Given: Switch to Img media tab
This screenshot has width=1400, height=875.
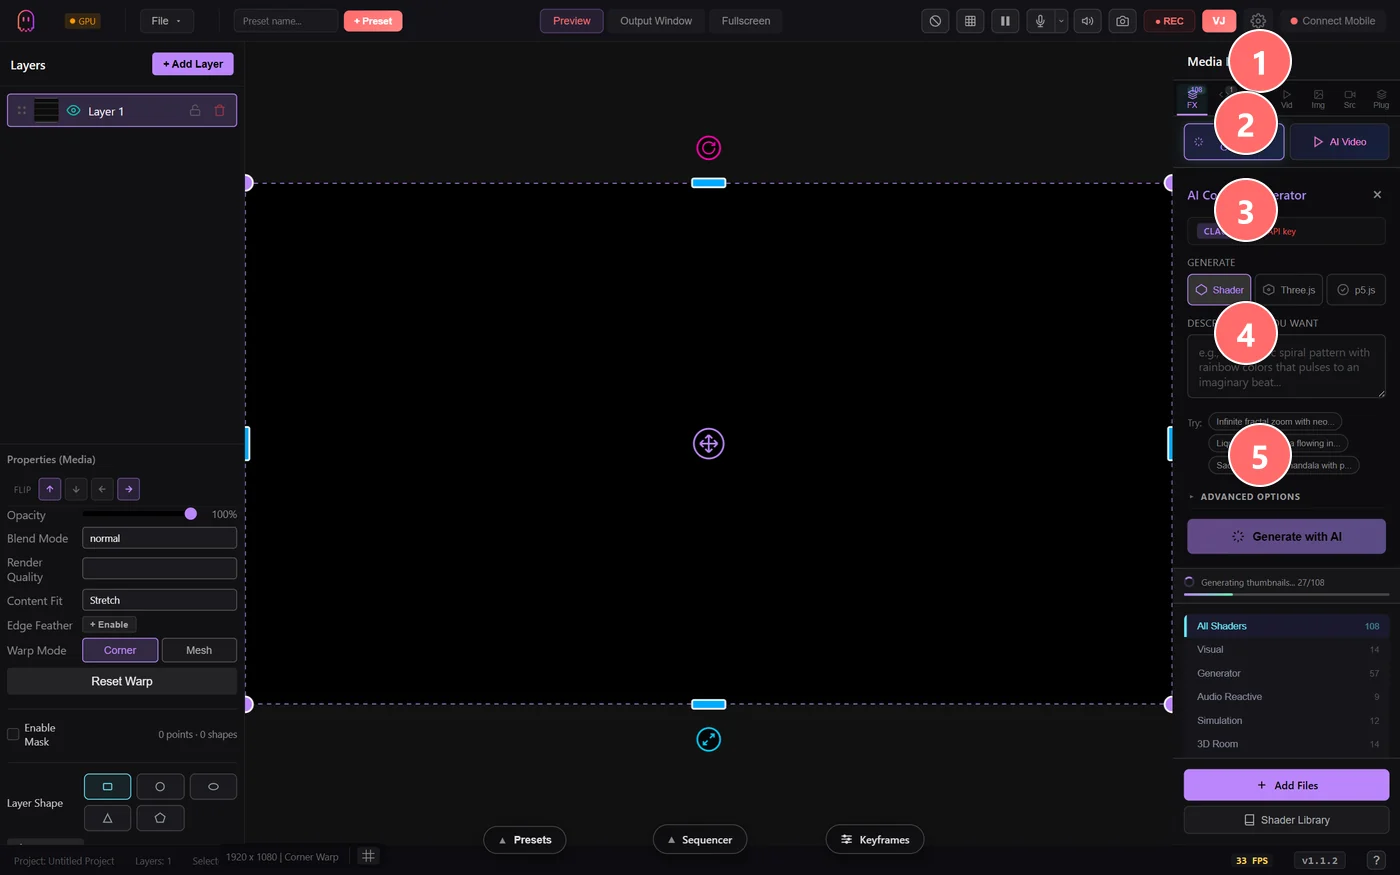Looking at the screenshot, I should coord(1318,99).
